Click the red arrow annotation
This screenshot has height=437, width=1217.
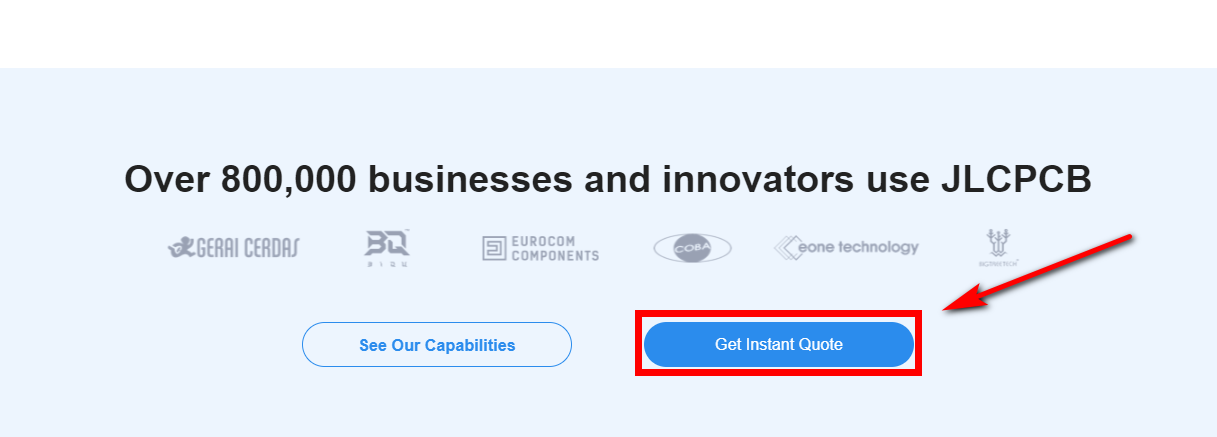pyautogui.click(x=1040, y=273)
